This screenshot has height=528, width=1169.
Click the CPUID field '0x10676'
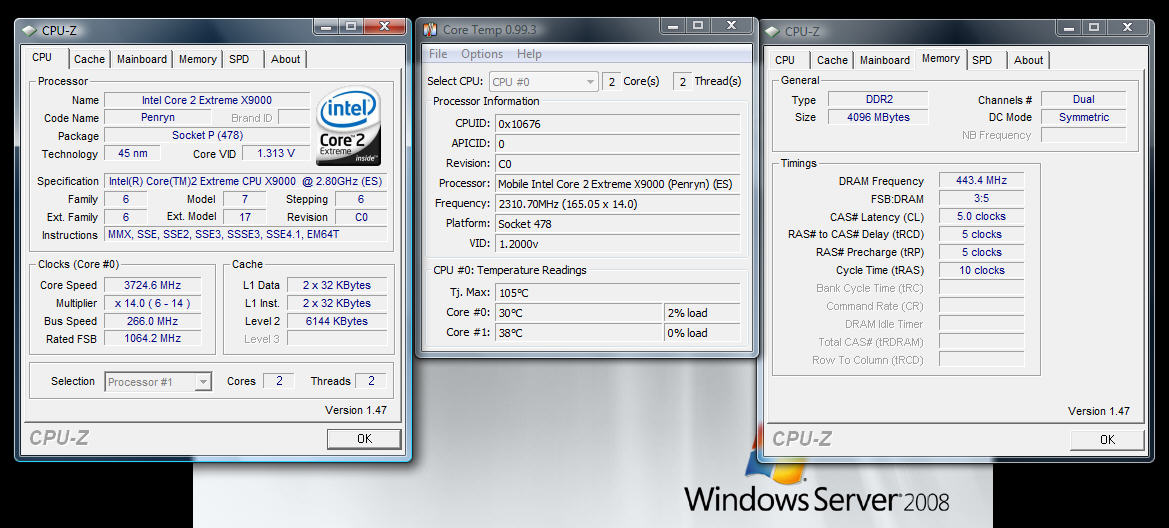click(617, 124)
